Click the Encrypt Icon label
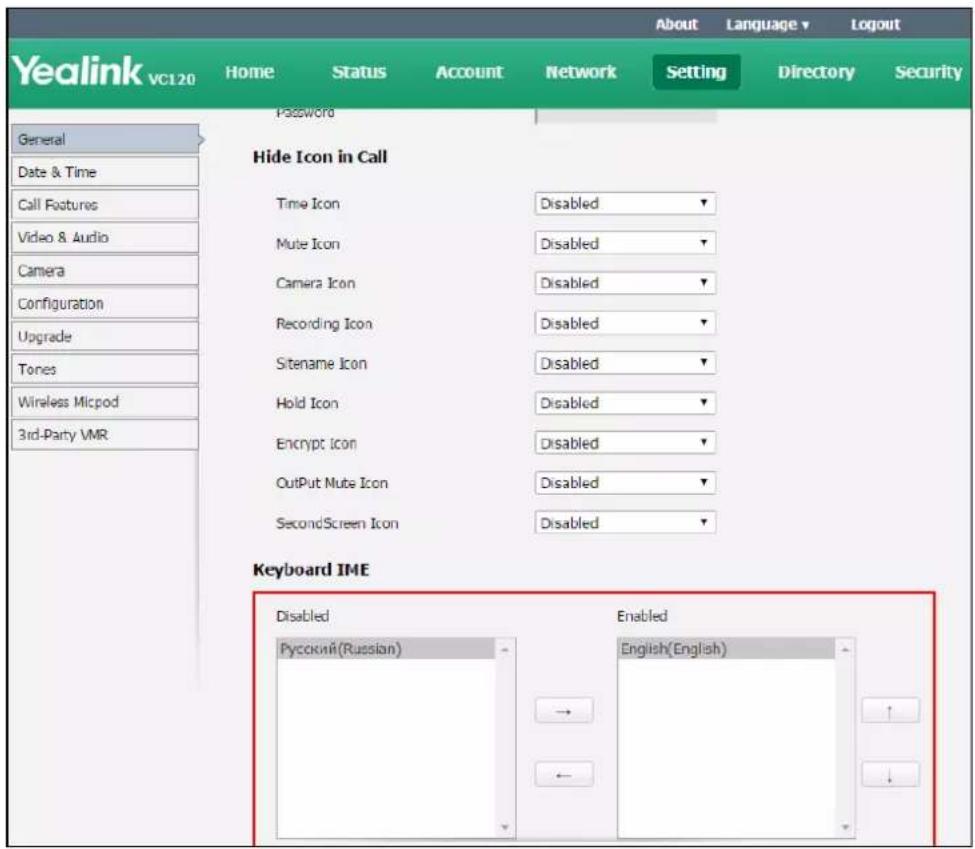Screen dimensions: 975x849 (317, 443)
